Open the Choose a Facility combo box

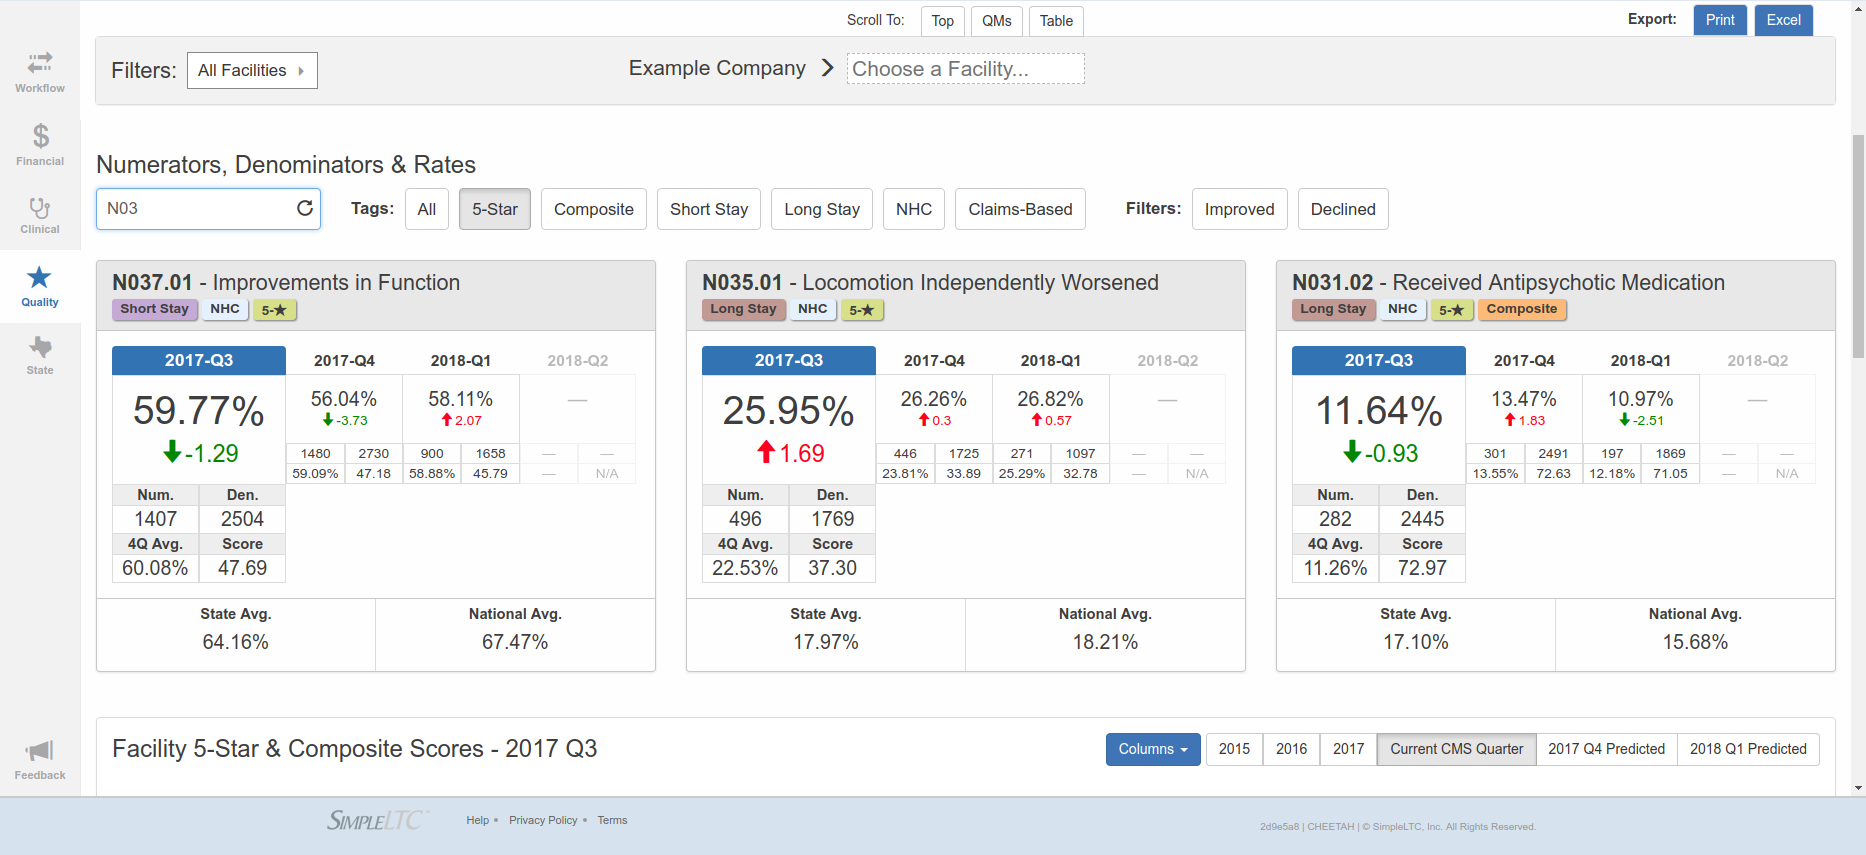pyautogui.click(x=965, y=69)
